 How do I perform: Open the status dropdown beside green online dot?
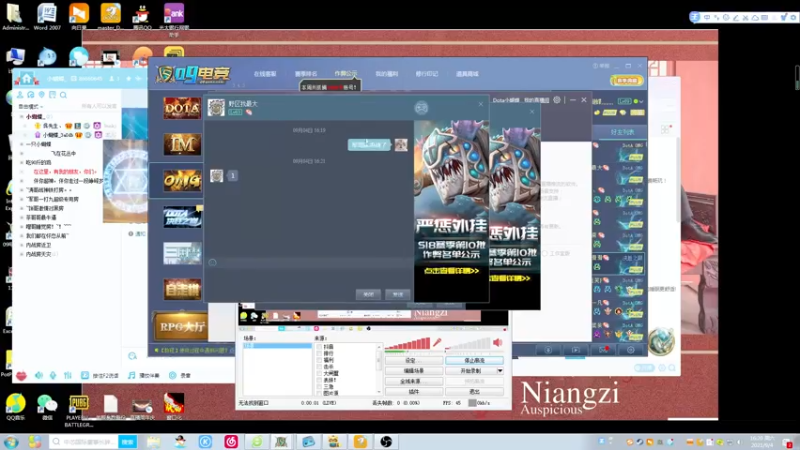641,102
